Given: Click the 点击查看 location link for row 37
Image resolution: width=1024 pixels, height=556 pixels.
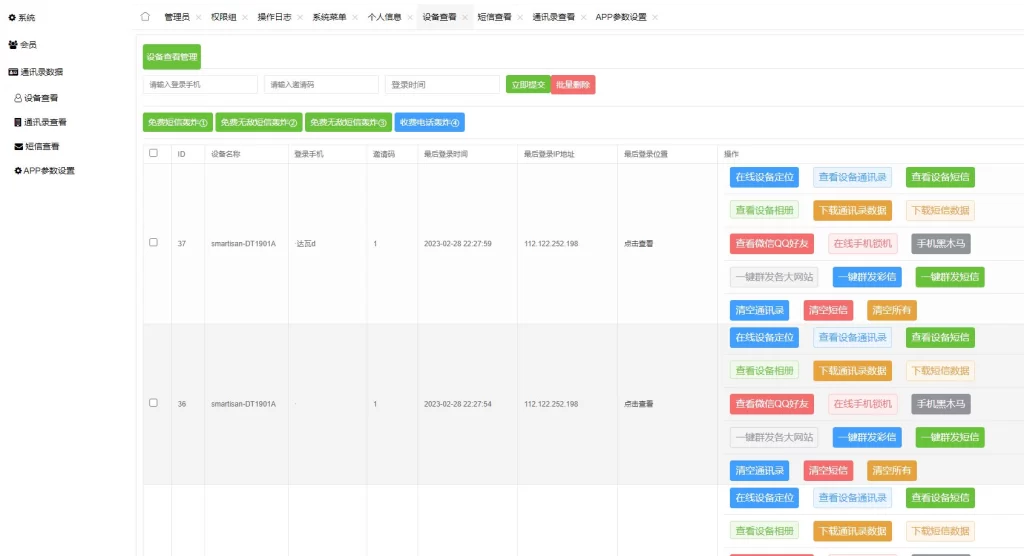Looking at the screenshot, I should pos(638,244).
